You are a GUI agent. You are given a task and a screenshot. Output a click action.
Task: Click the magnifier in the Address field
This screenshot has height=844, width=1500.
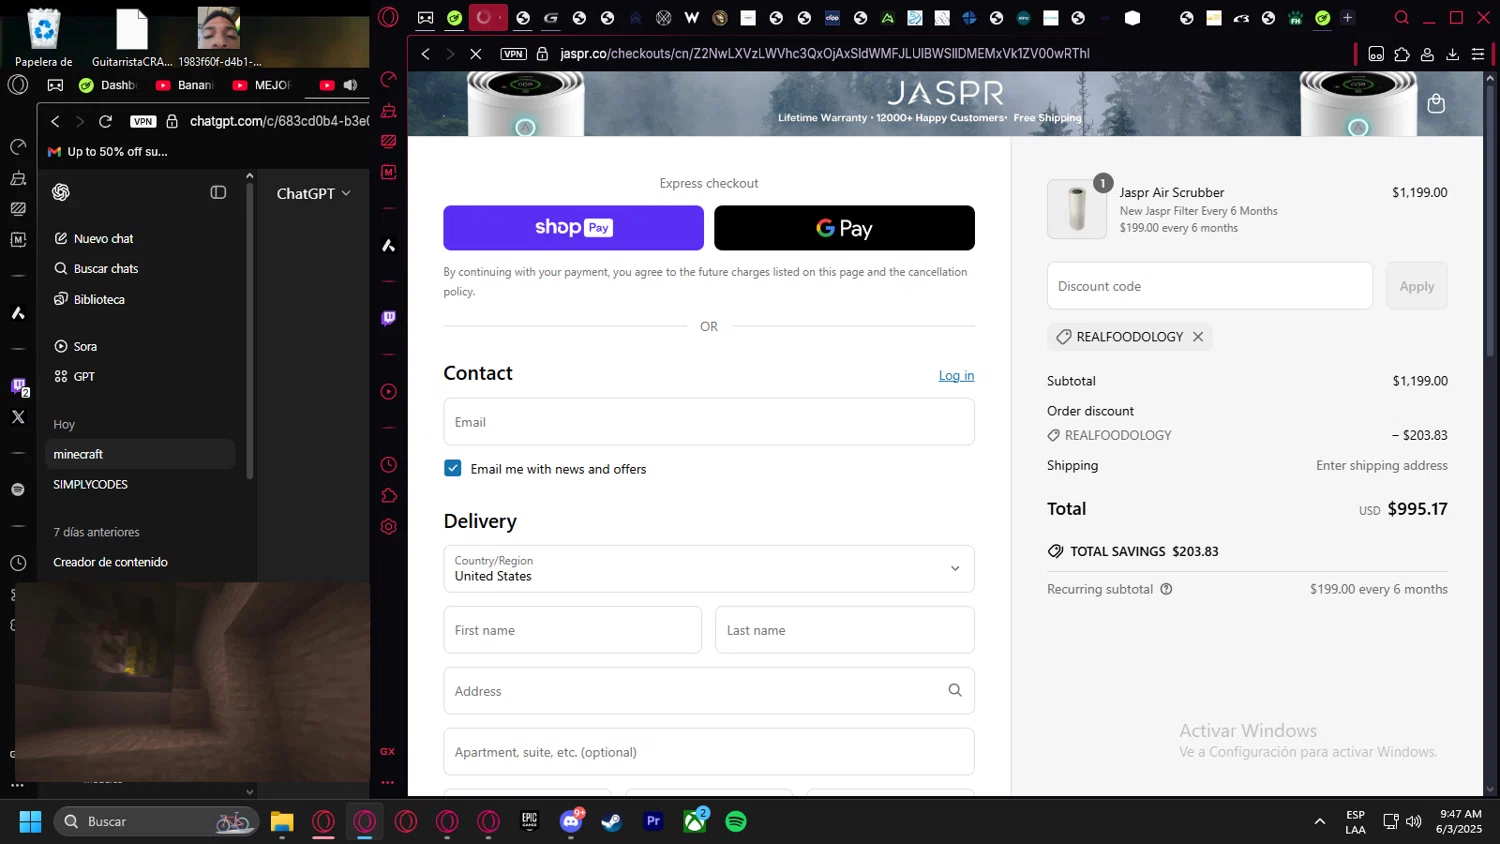click(x=955, y=690)
